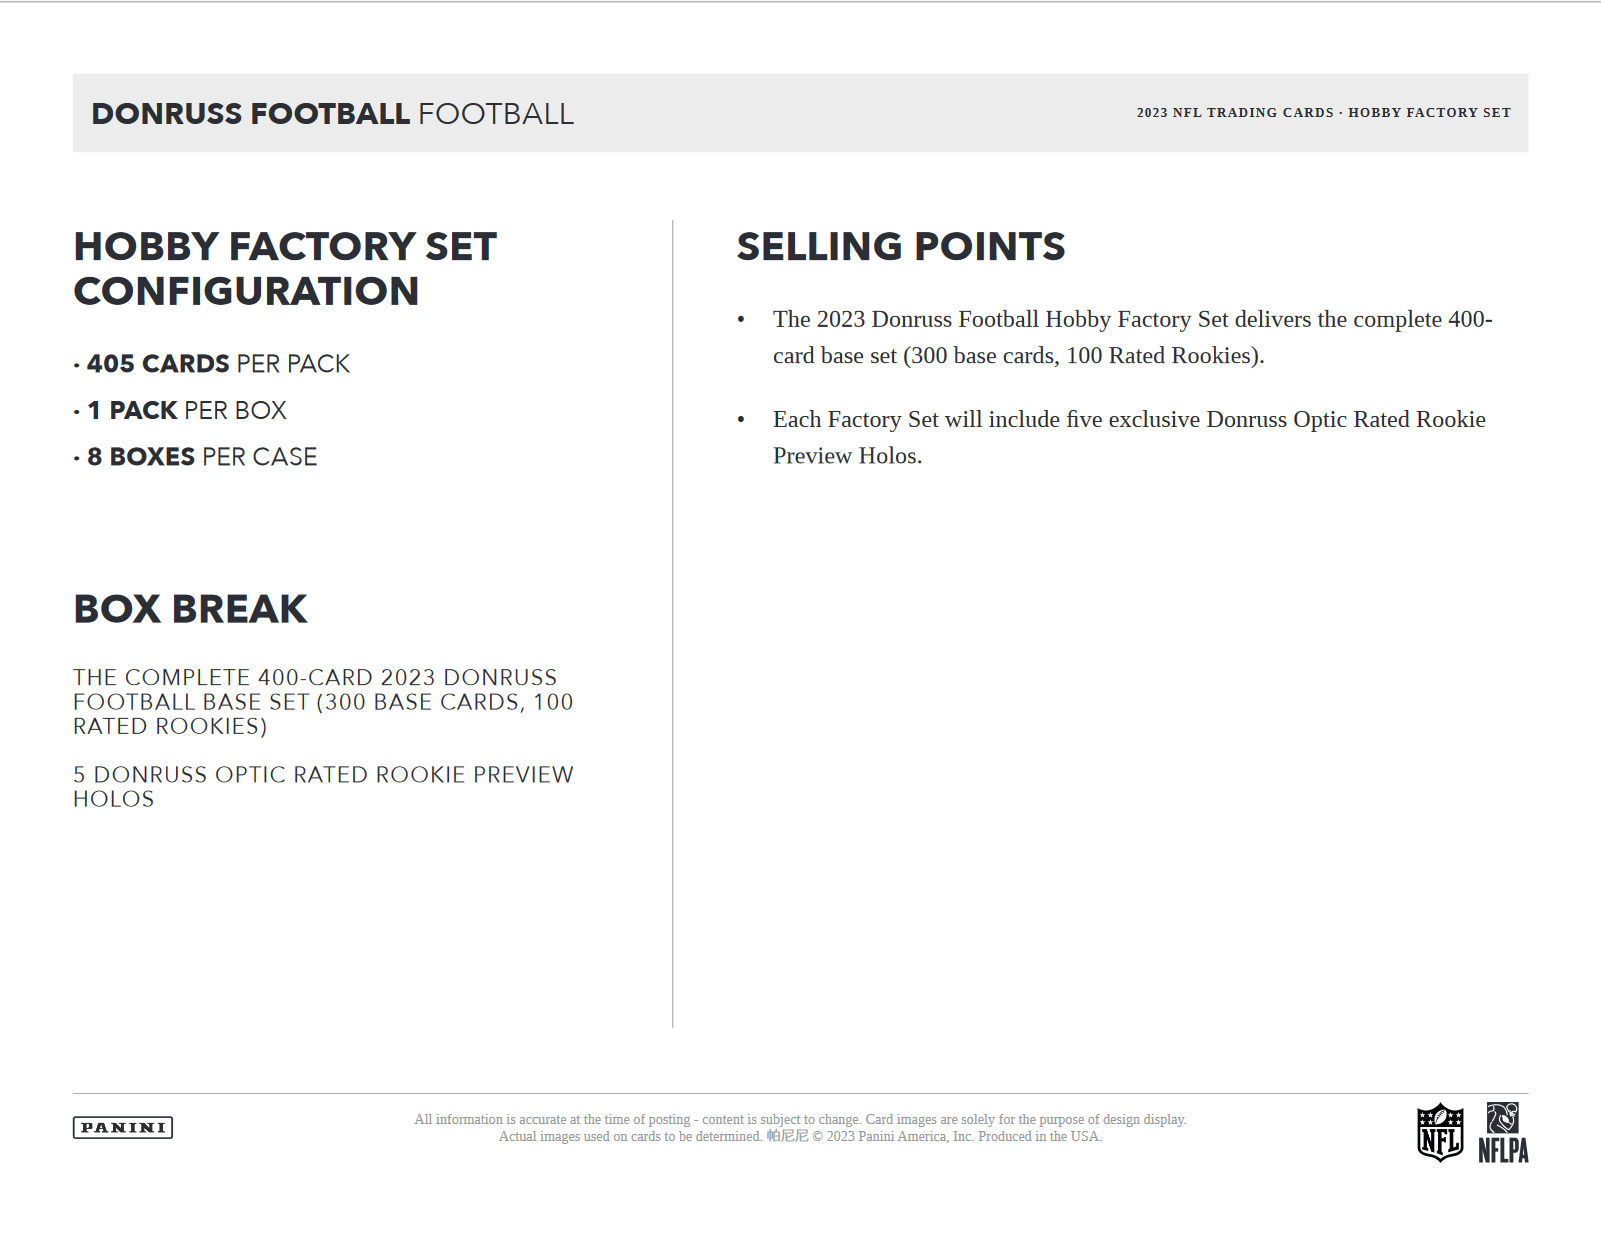The height and width of the screenshot is (1237, 1601).
Task: Click the Panini logo in the footer
Action: tap(123, 1128)
